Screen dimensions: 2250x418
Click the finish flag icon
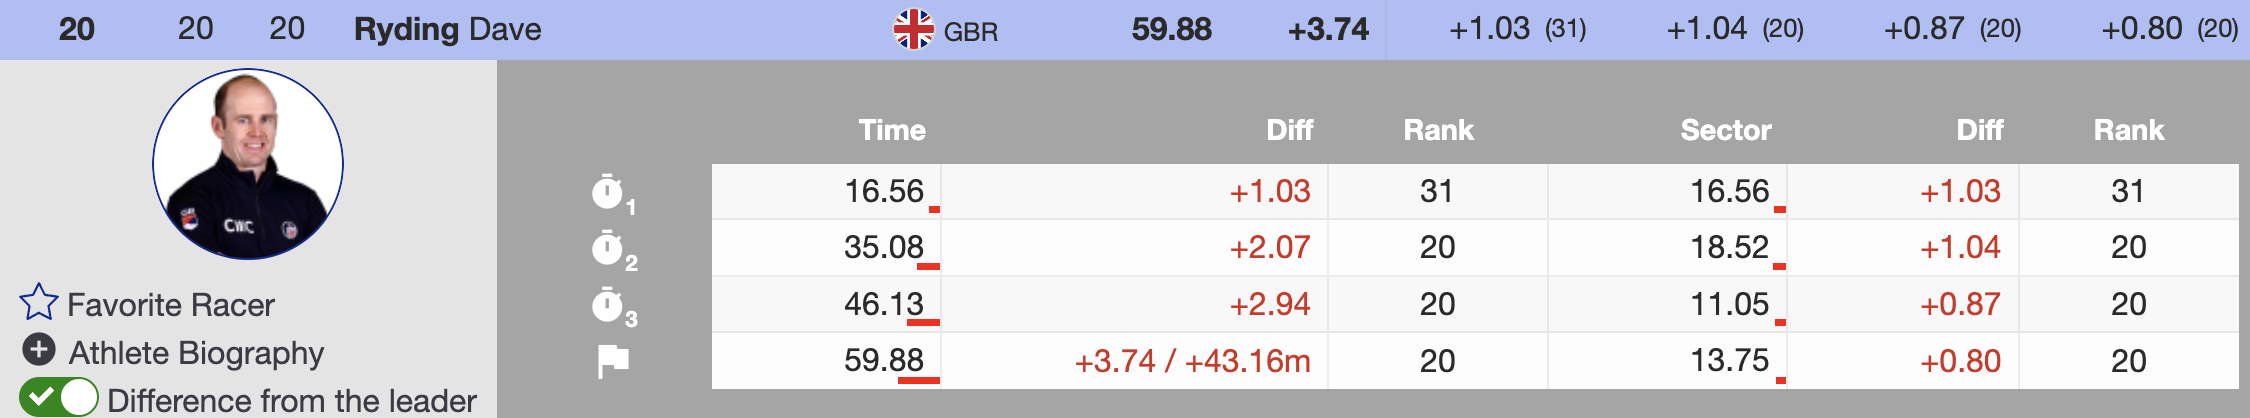tap(612, 360)
